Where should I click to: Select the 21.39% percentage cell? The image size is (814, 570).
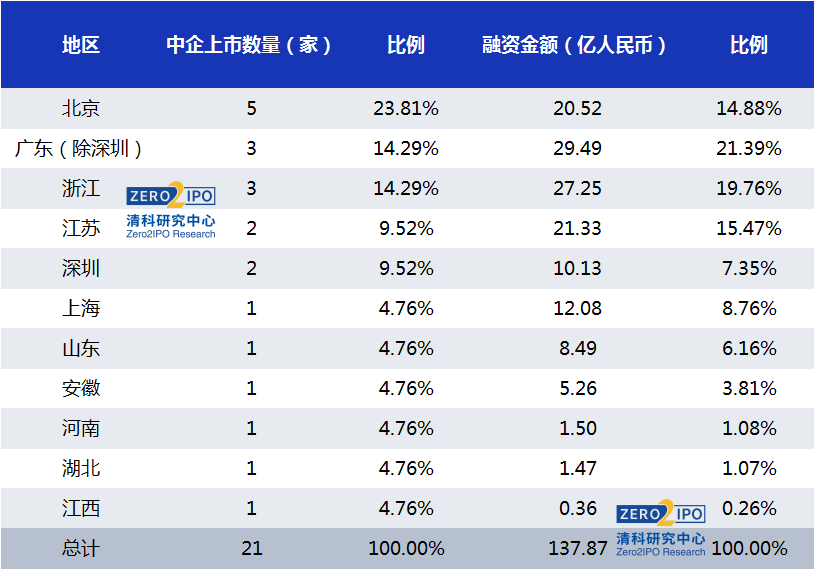[x=748, y=148]
